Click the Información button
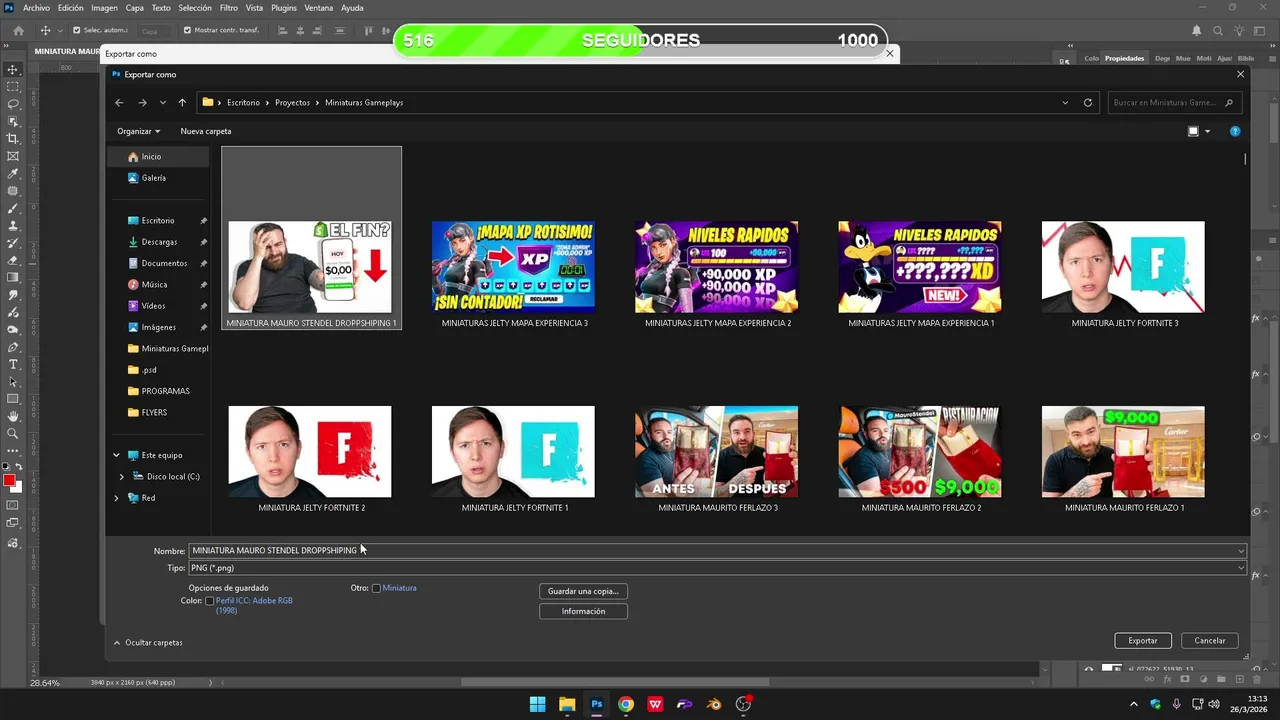Screen dimensions: 1280x720 pos(583,611)
